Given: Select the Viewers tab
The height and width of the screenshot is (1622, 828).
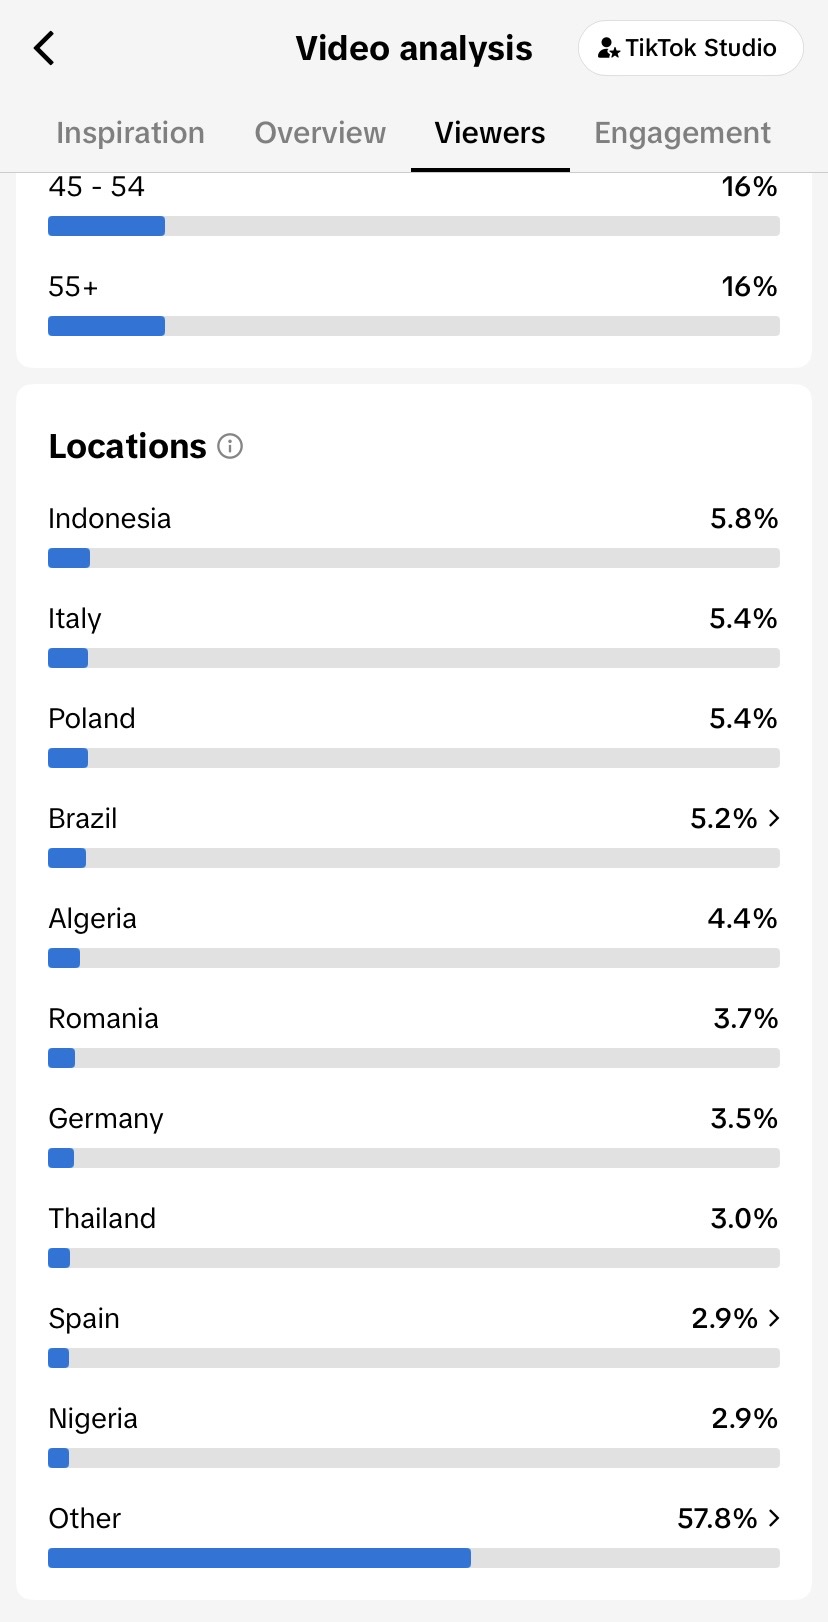Looking at the screenshot, I should click(x=490, y=133).
